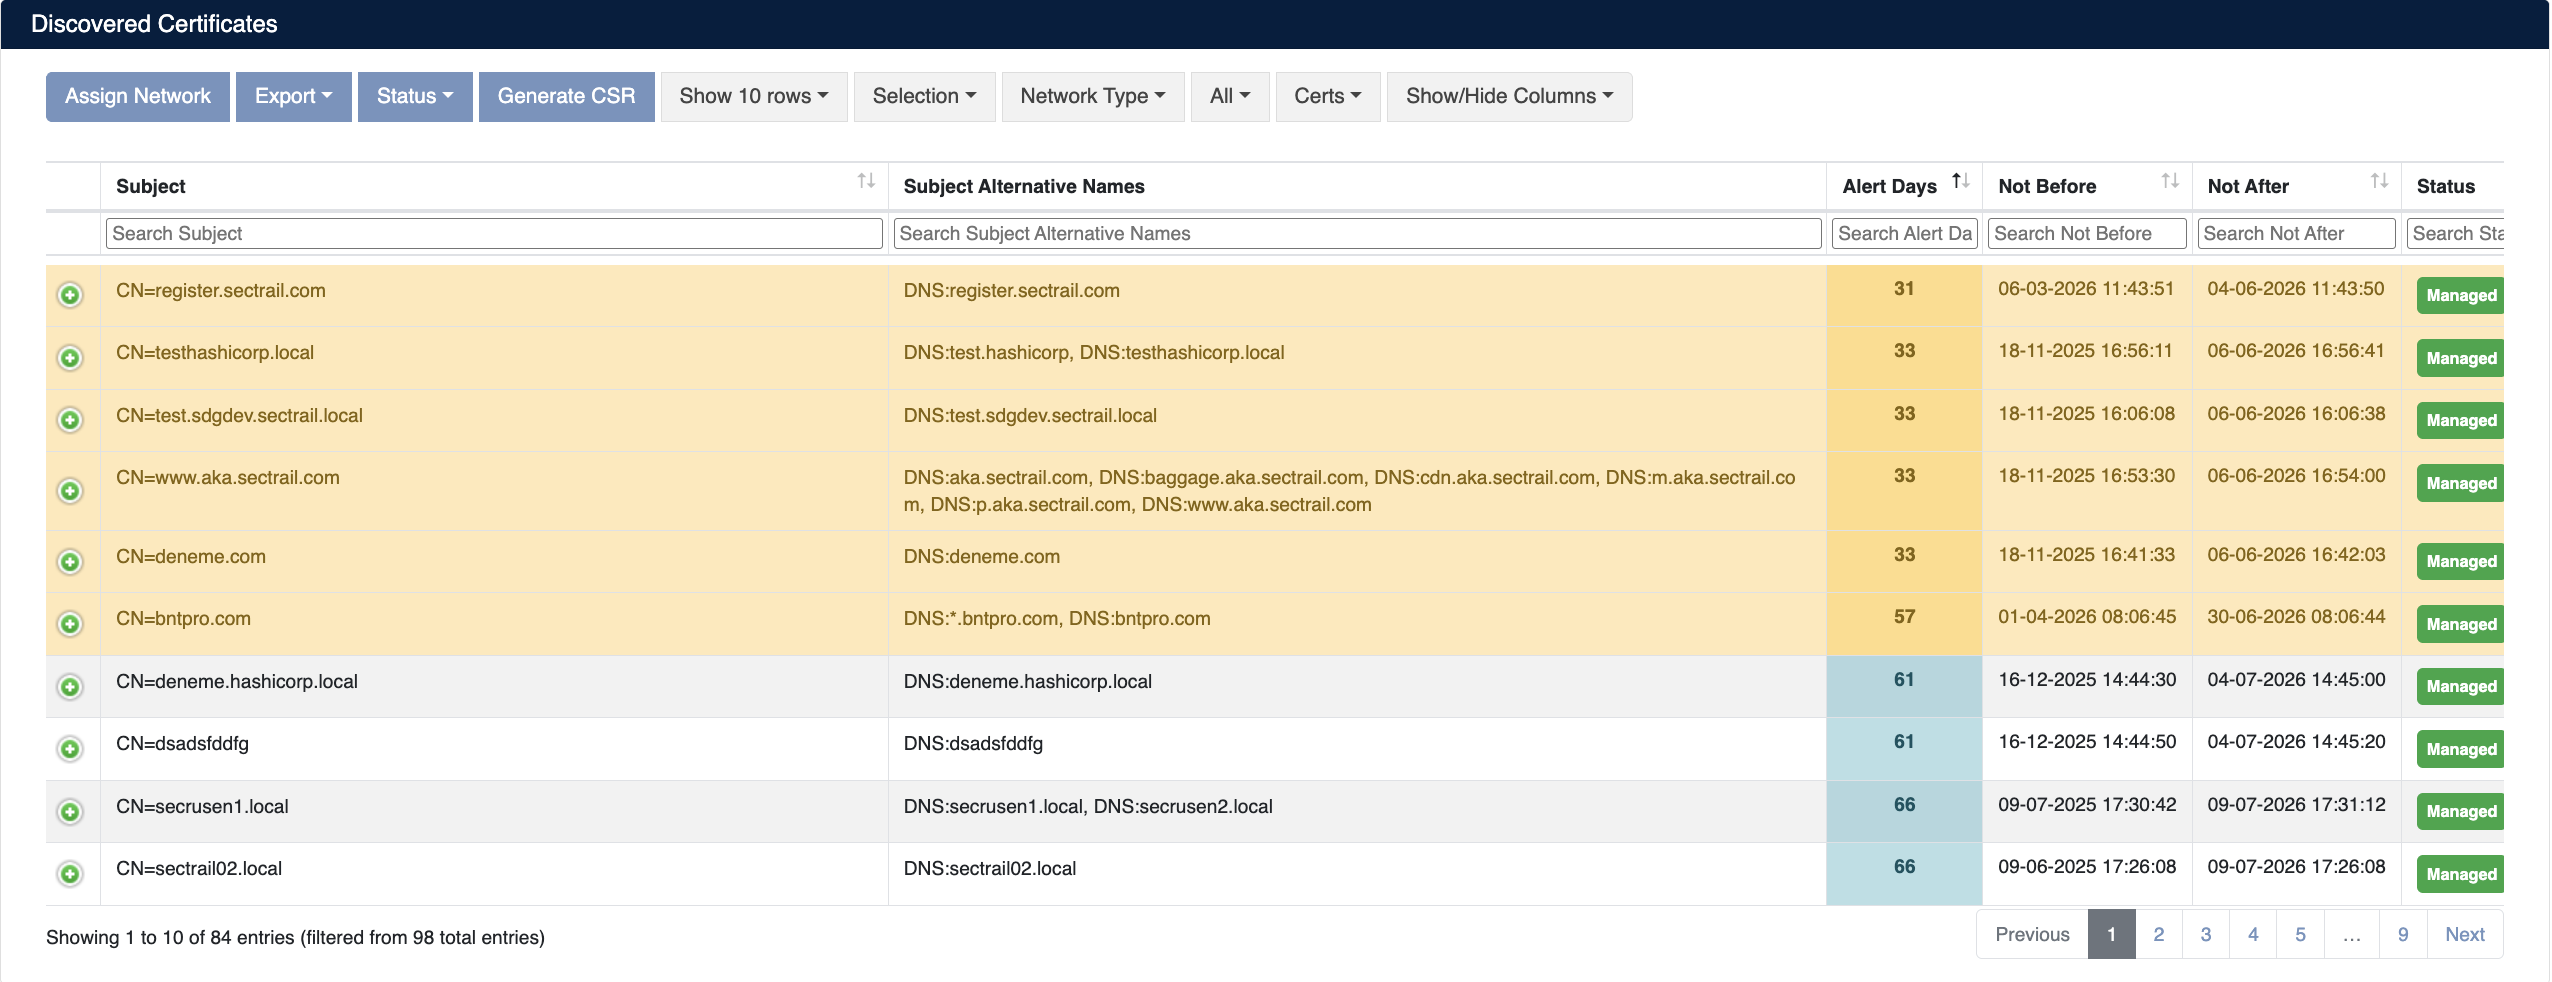Go to the Previous page

click(x=2032, y=934)
